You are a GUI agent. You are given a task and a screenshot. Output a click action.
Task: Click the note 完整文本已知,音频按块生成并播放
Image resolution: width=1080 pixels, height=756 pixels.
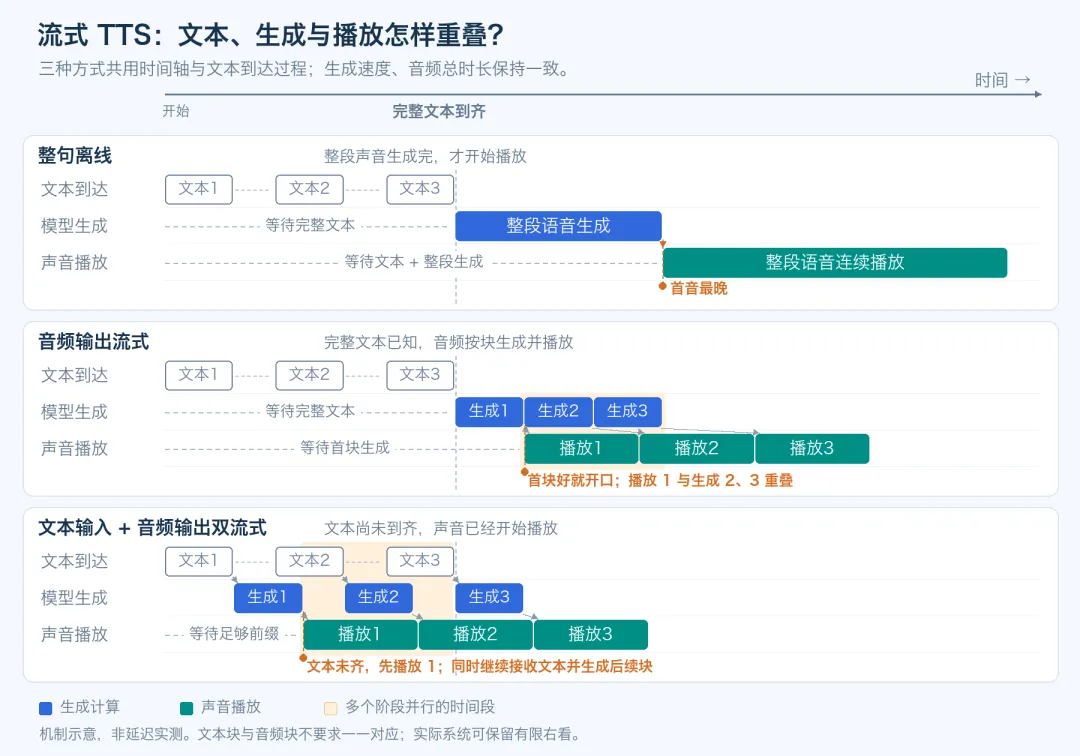tap(448, 342)
